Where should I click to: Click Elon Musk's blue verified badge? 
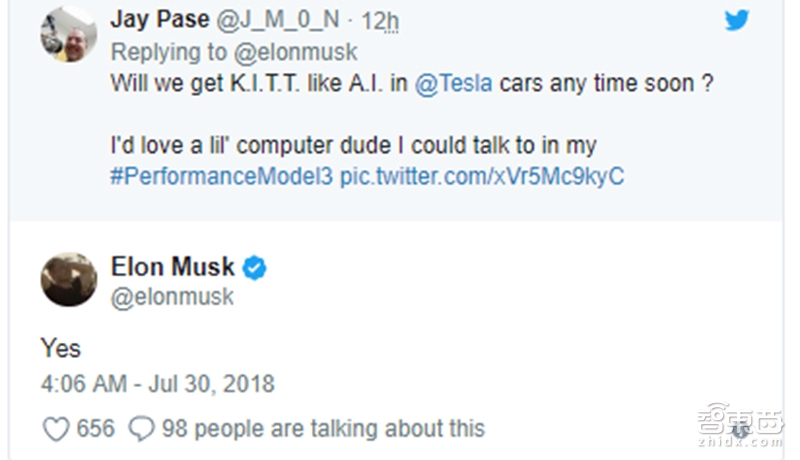[255, 268]
